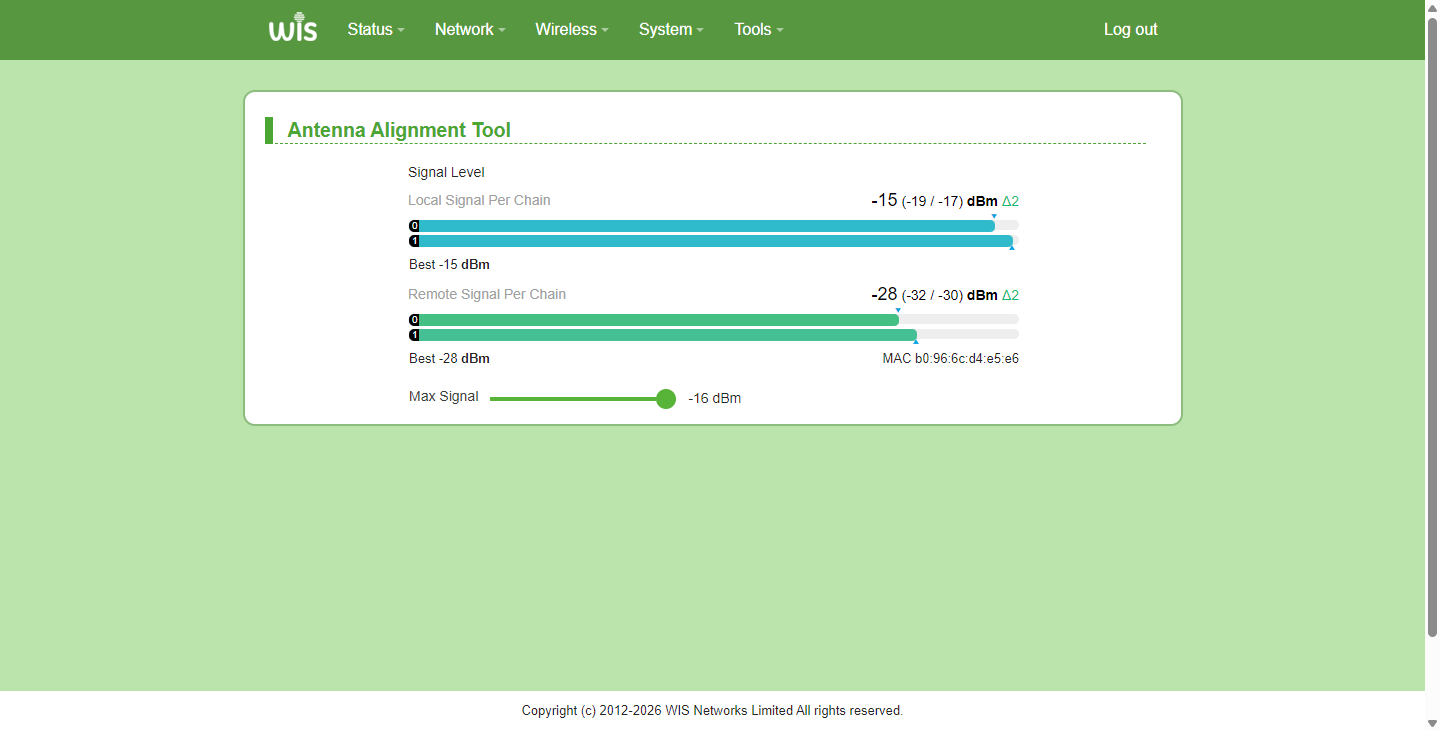This screenshot has width=1440, height=731.
Task: Click the Log out link
Action: point(1130,30)
